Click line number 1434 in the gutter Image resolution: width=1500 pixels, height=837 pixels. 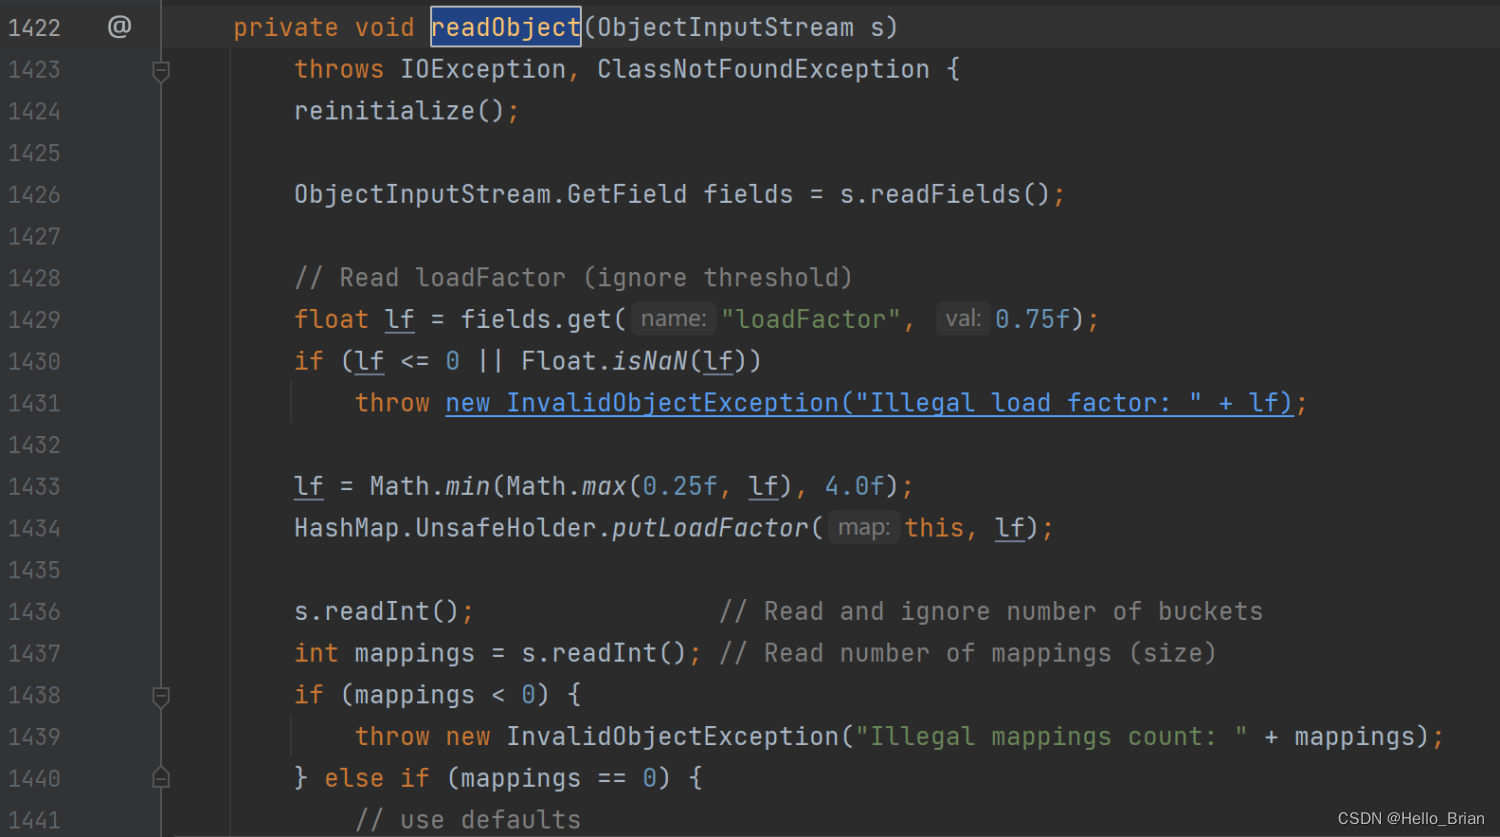pyautogui.click(x=34, y=528)
